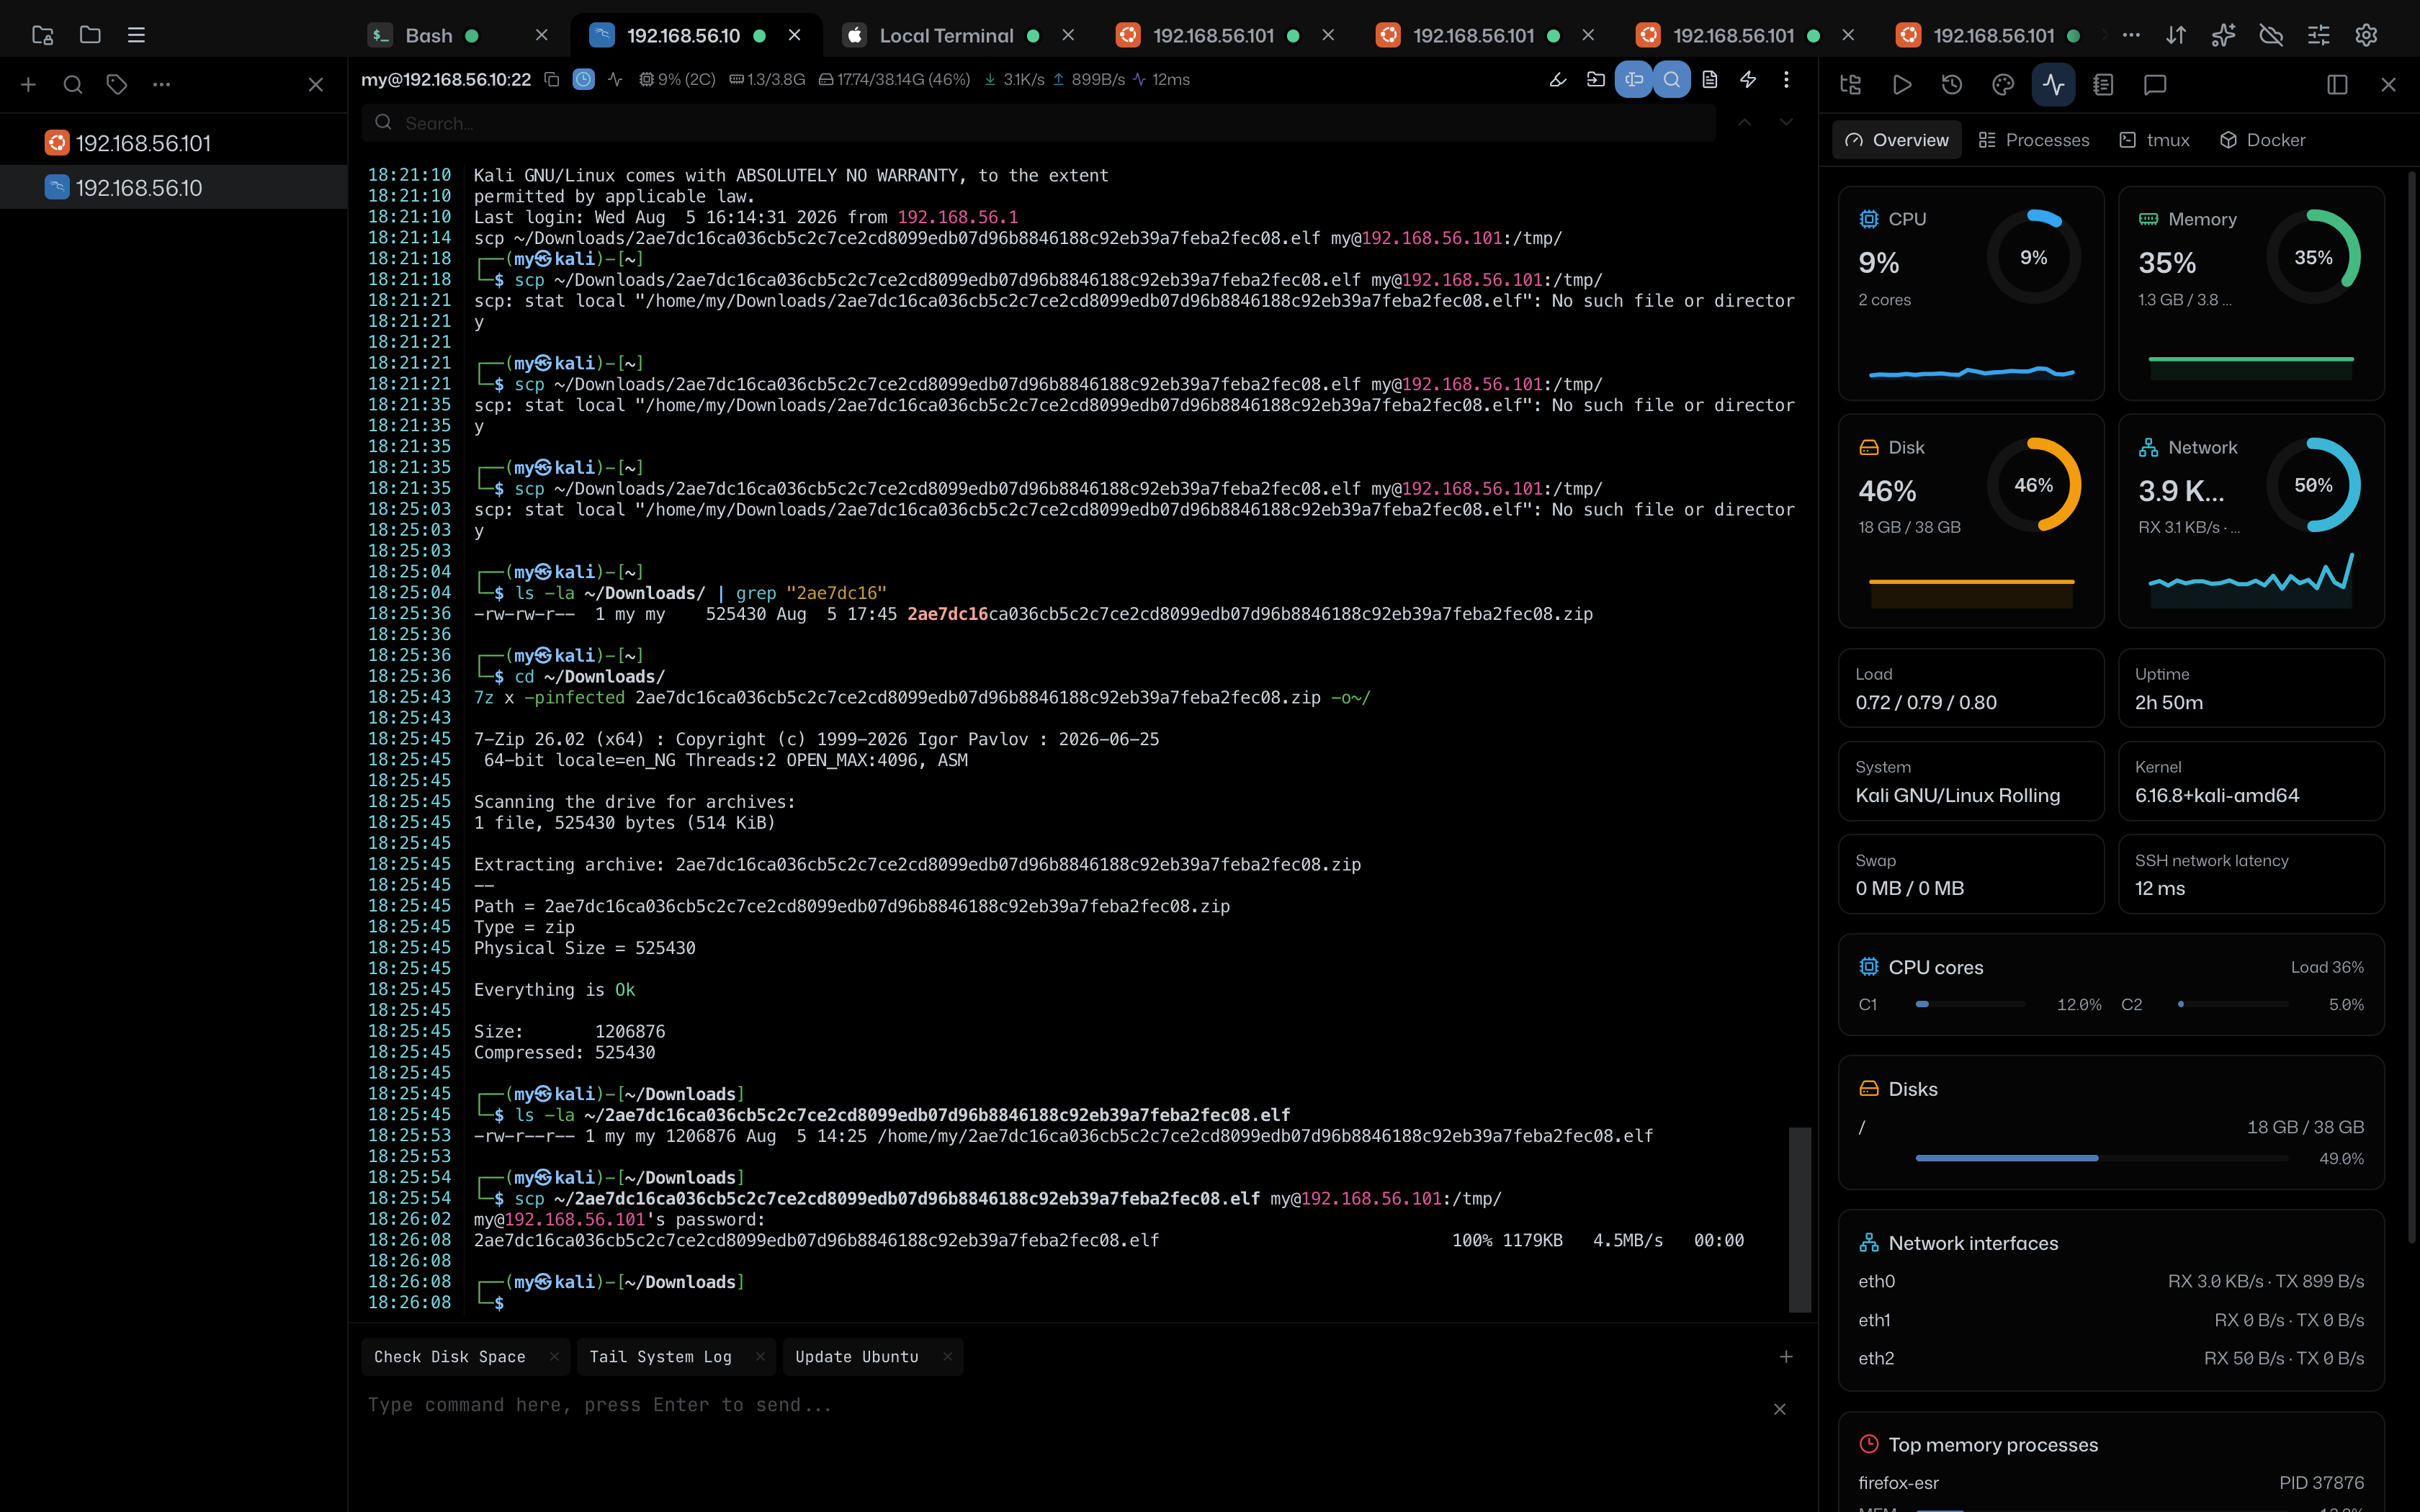Click the AI sparkle assistant icon
The width and height of the screenshot is (2420, 1512).
point(2223,35)
